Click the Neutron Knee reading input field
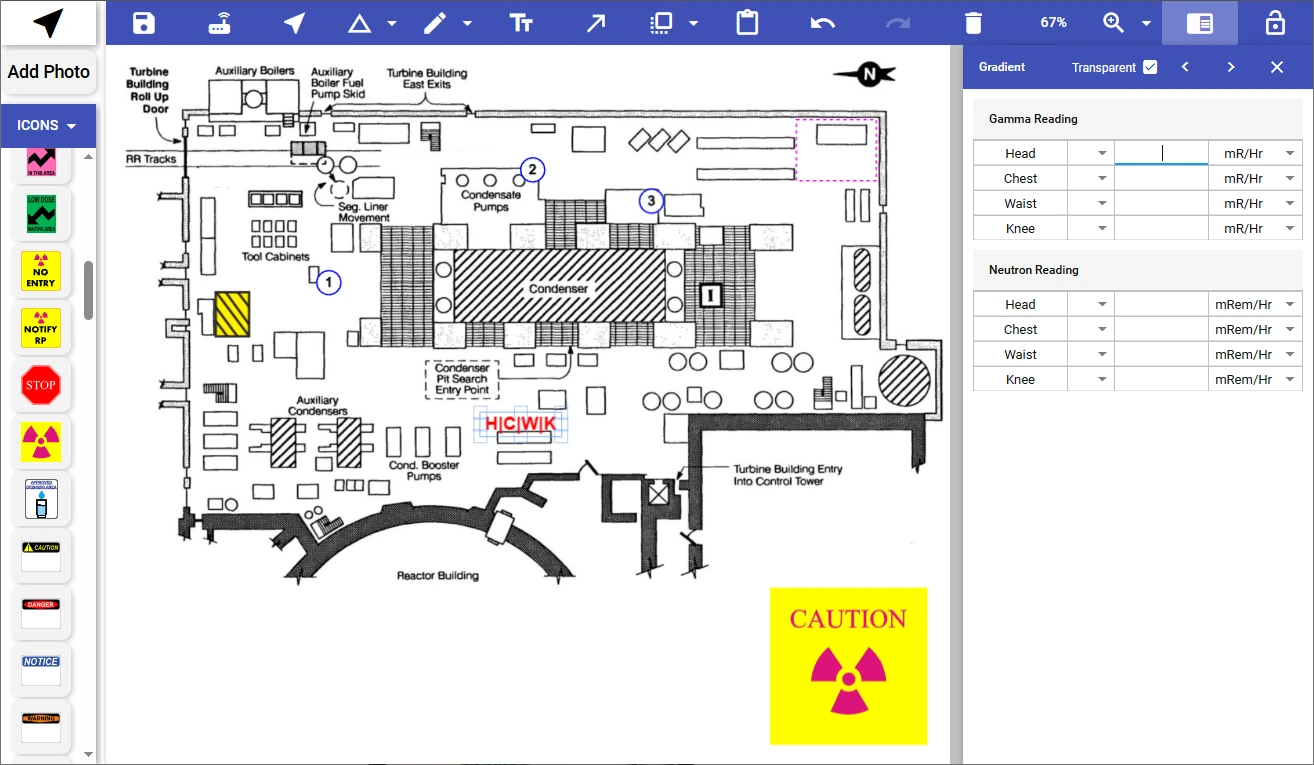 click(1161, 379)
